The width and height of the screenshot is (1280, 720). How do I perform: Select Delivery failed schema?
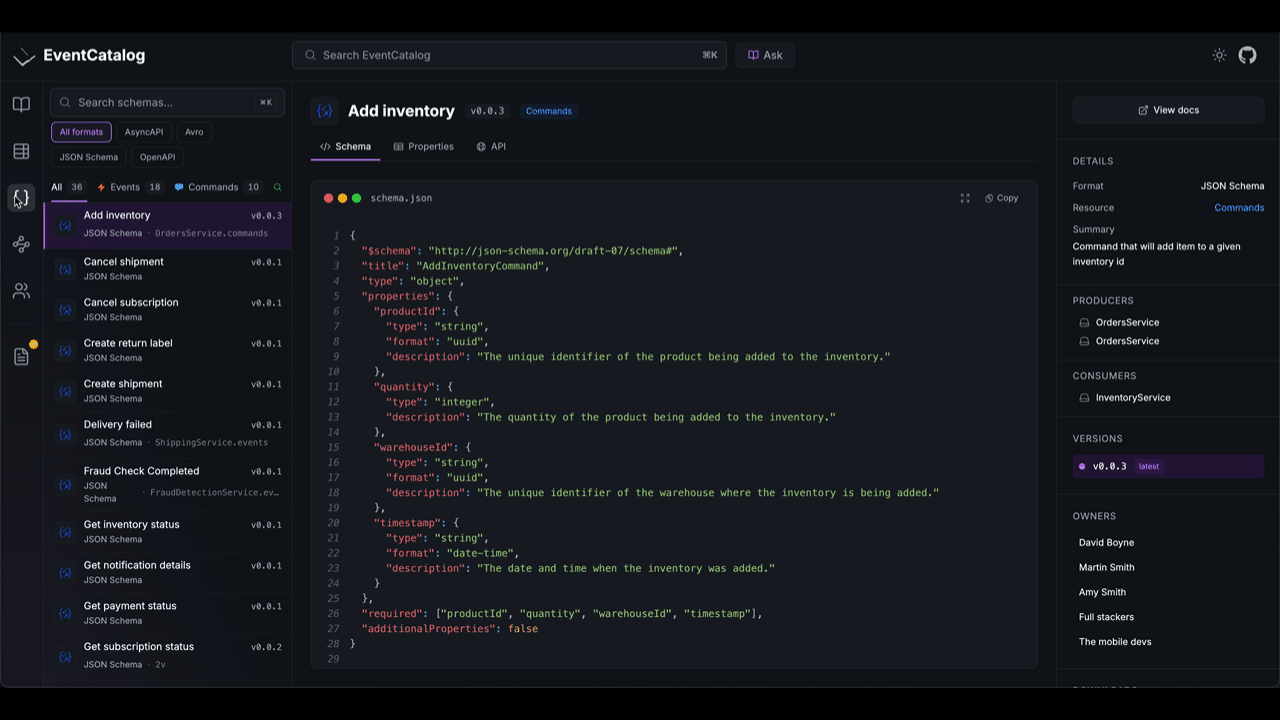point(168,433)
